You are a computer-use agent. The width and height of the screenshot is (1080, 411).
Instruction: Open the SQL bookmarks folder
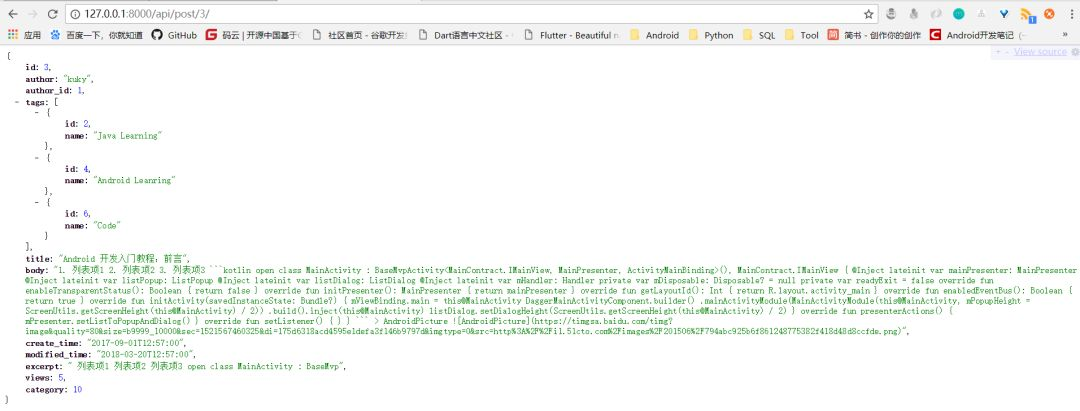(759, 35)
